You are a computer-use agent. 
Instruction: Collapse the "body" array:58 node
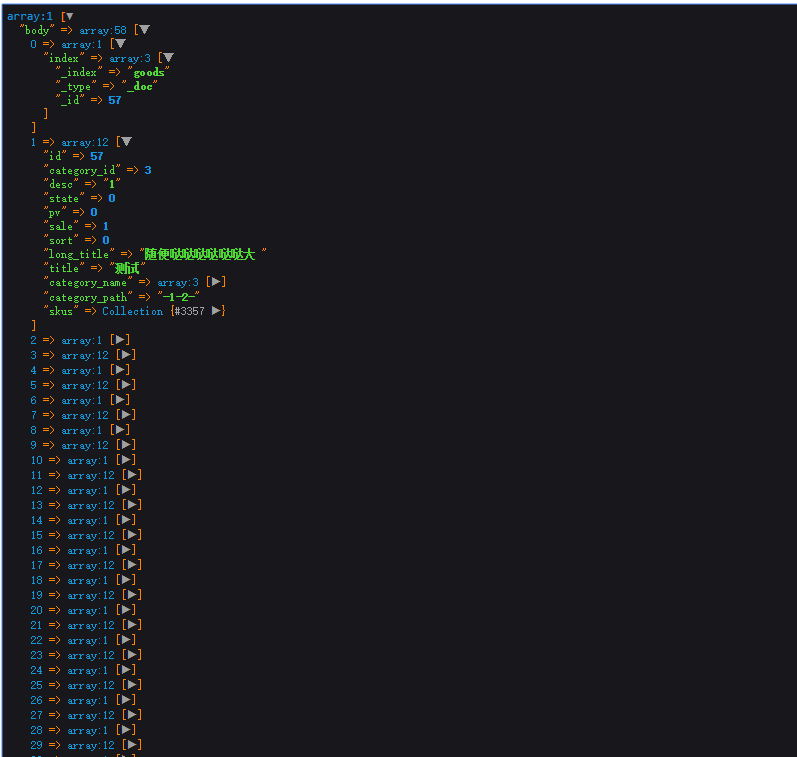pyautogui.click(x=144, y=30)
